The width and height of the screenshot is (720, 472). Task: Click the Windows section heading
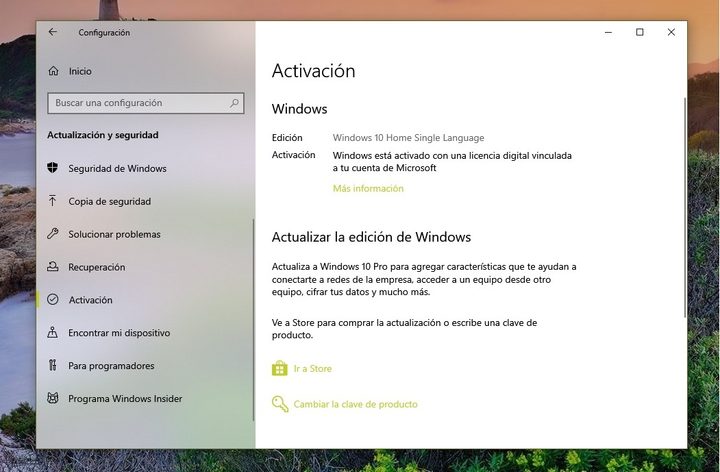[299, 109]
